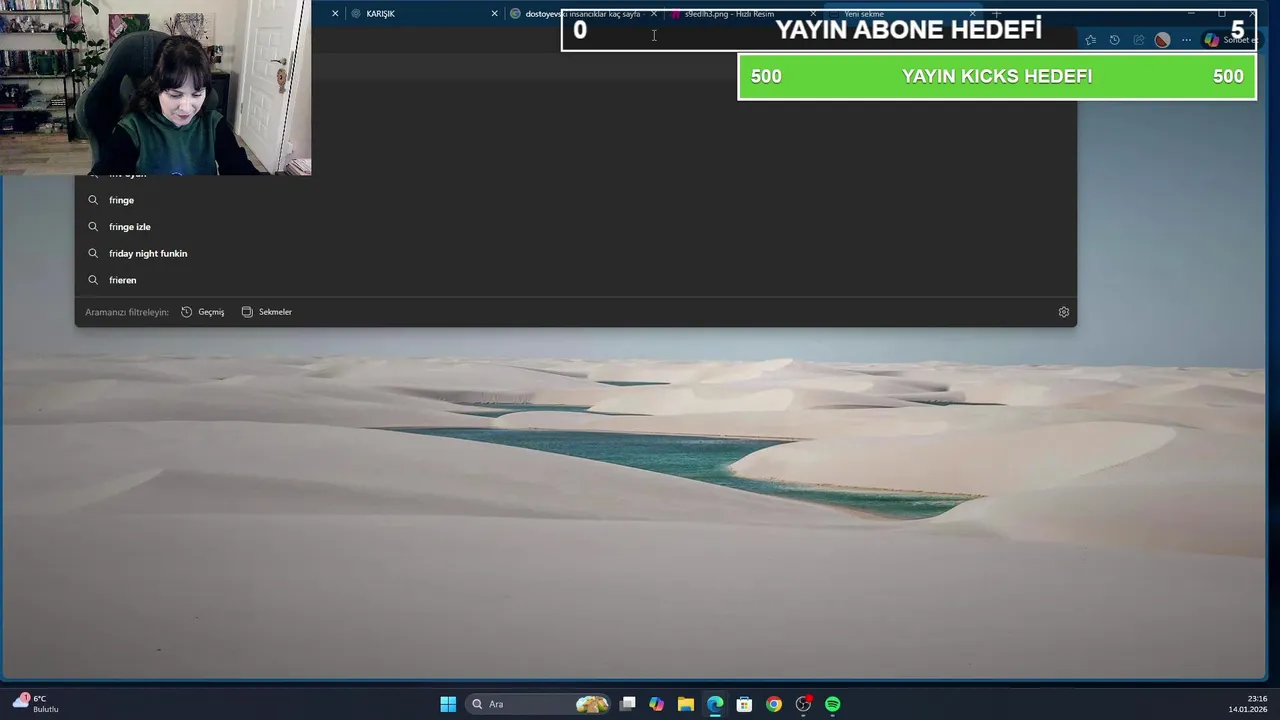Screen dimensions: 1280x720
Task: Click the Sekmeler tabs icon
Action: pyautogui.click(x=247, y=312)
